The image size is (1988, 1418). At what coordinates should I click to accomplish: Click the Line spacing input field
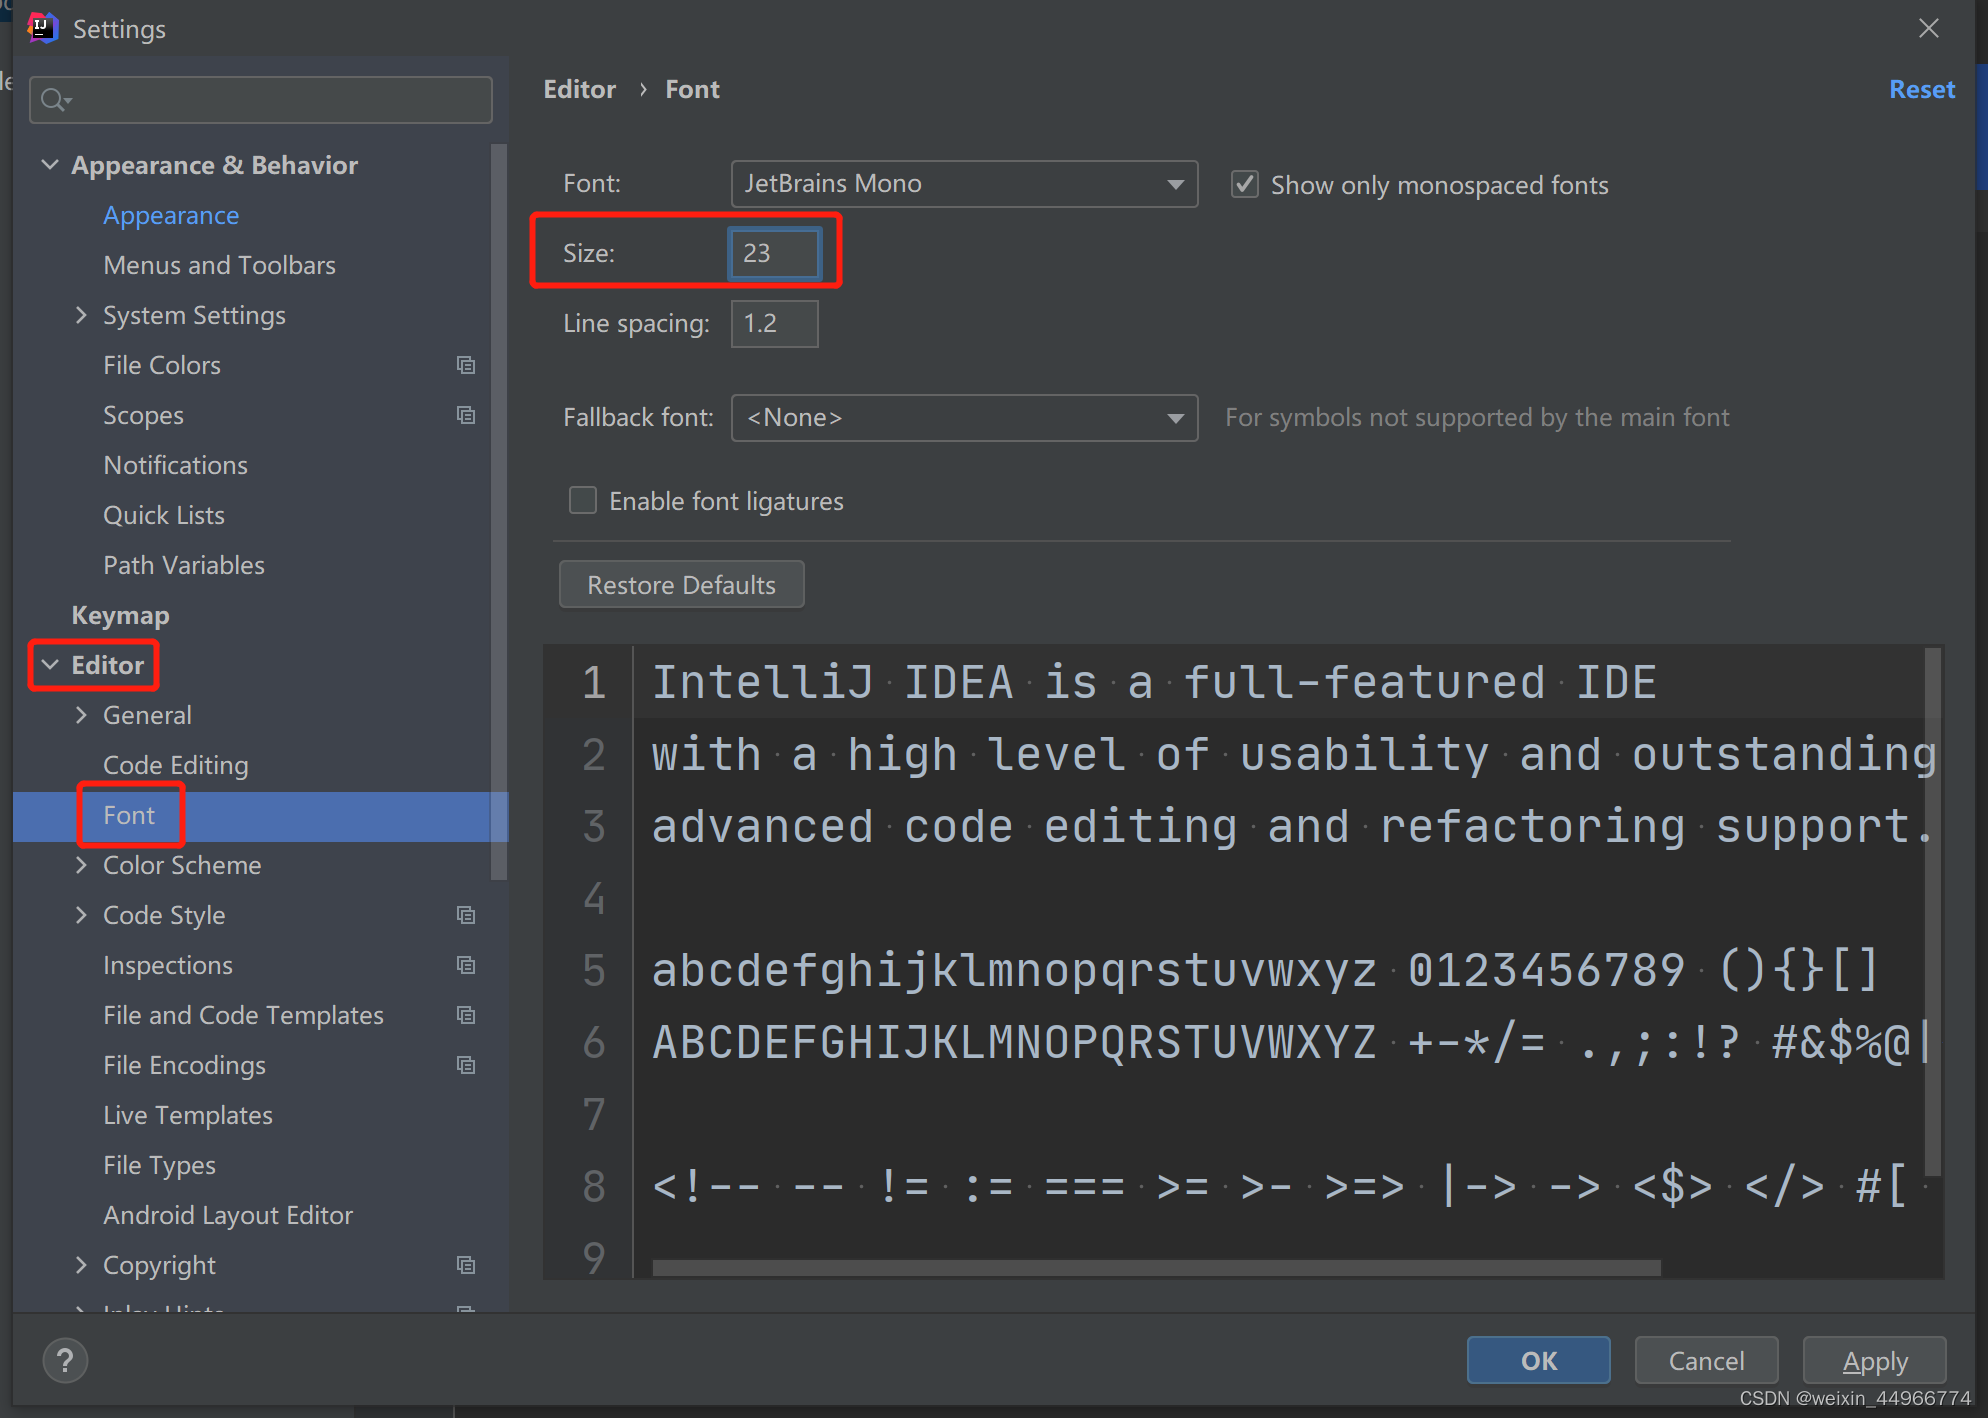click(x=774, y=324)
